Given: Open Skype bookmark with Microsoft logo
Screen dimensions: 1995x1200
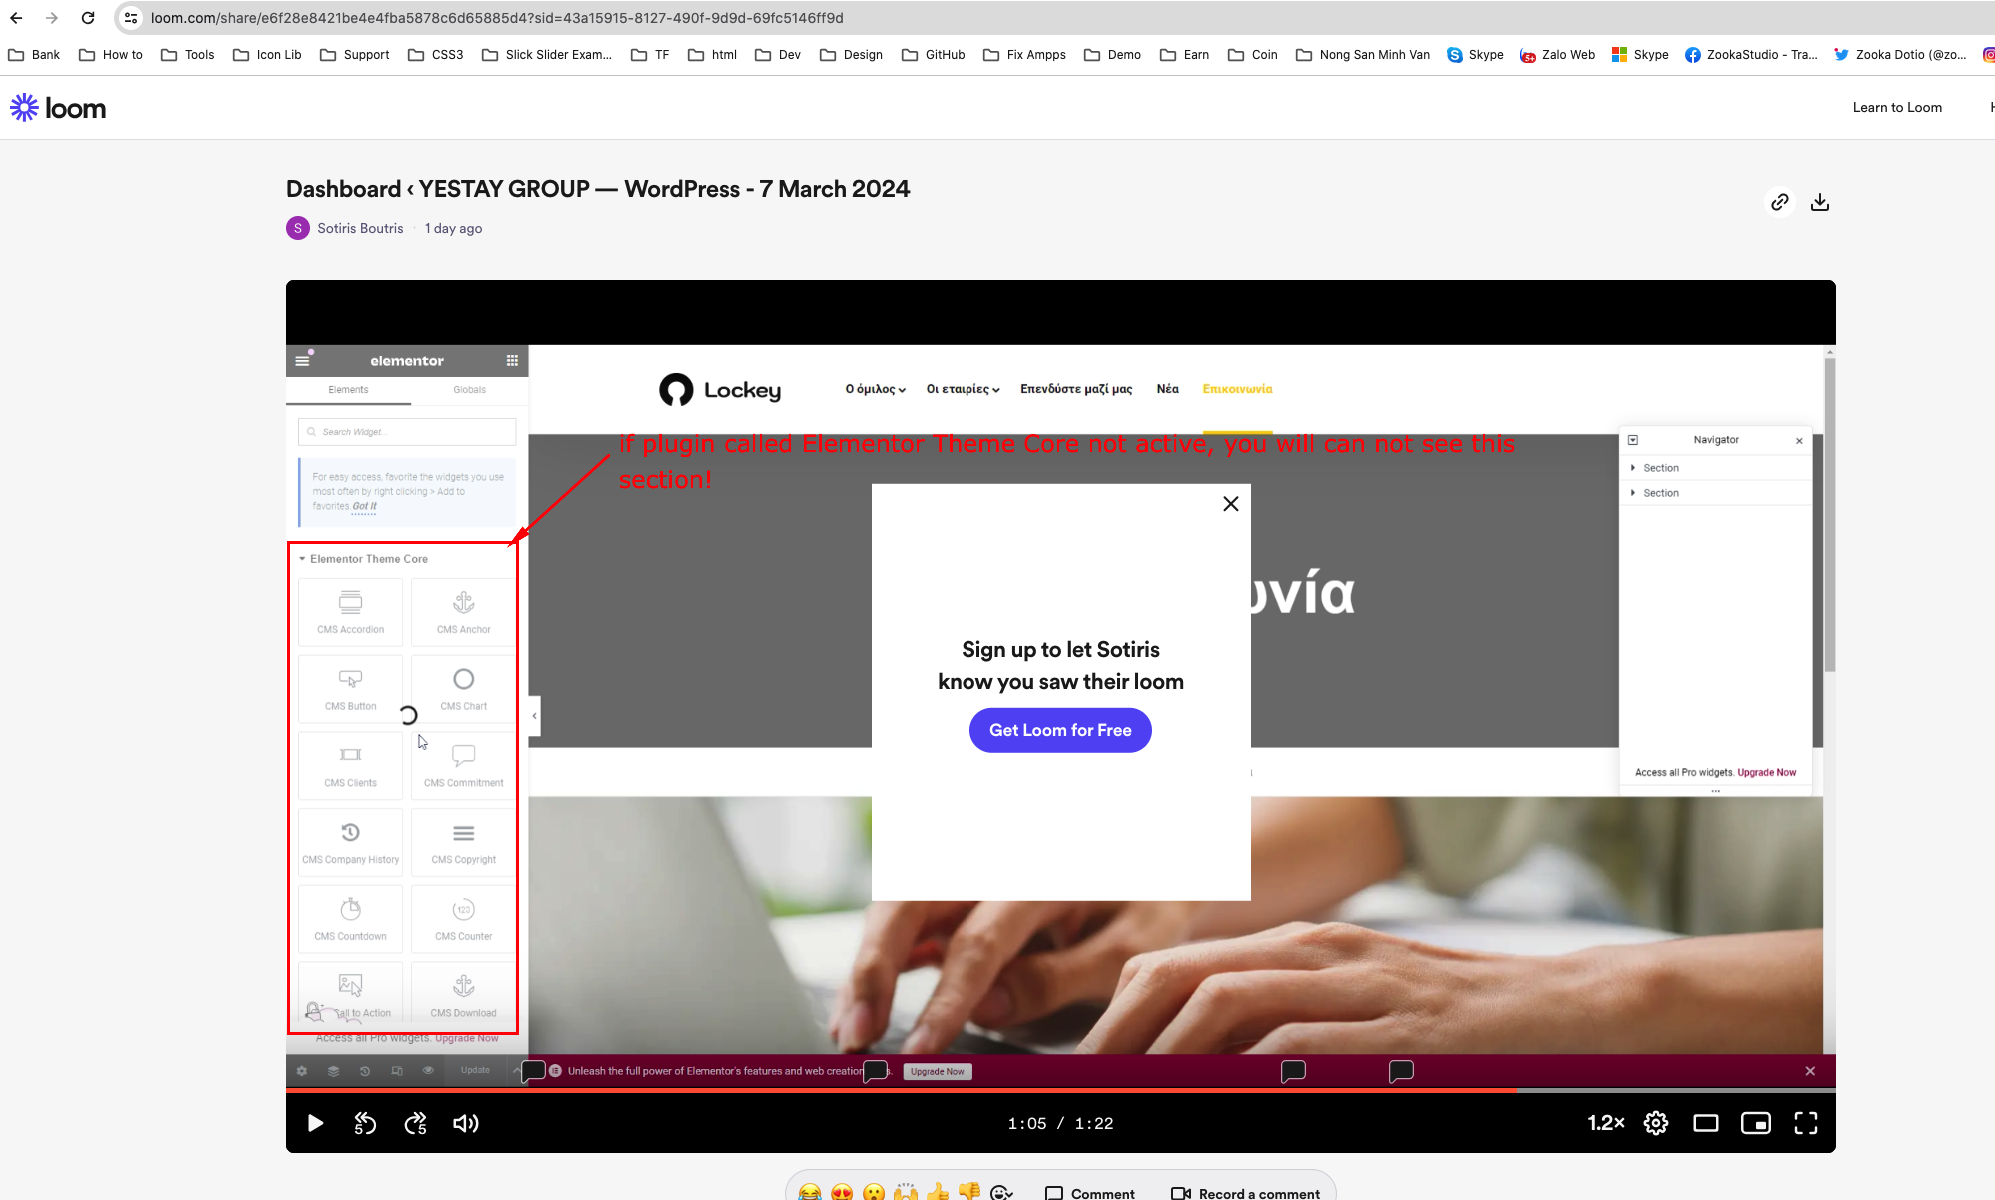Looking at the screenshot, I should 1640,55.
